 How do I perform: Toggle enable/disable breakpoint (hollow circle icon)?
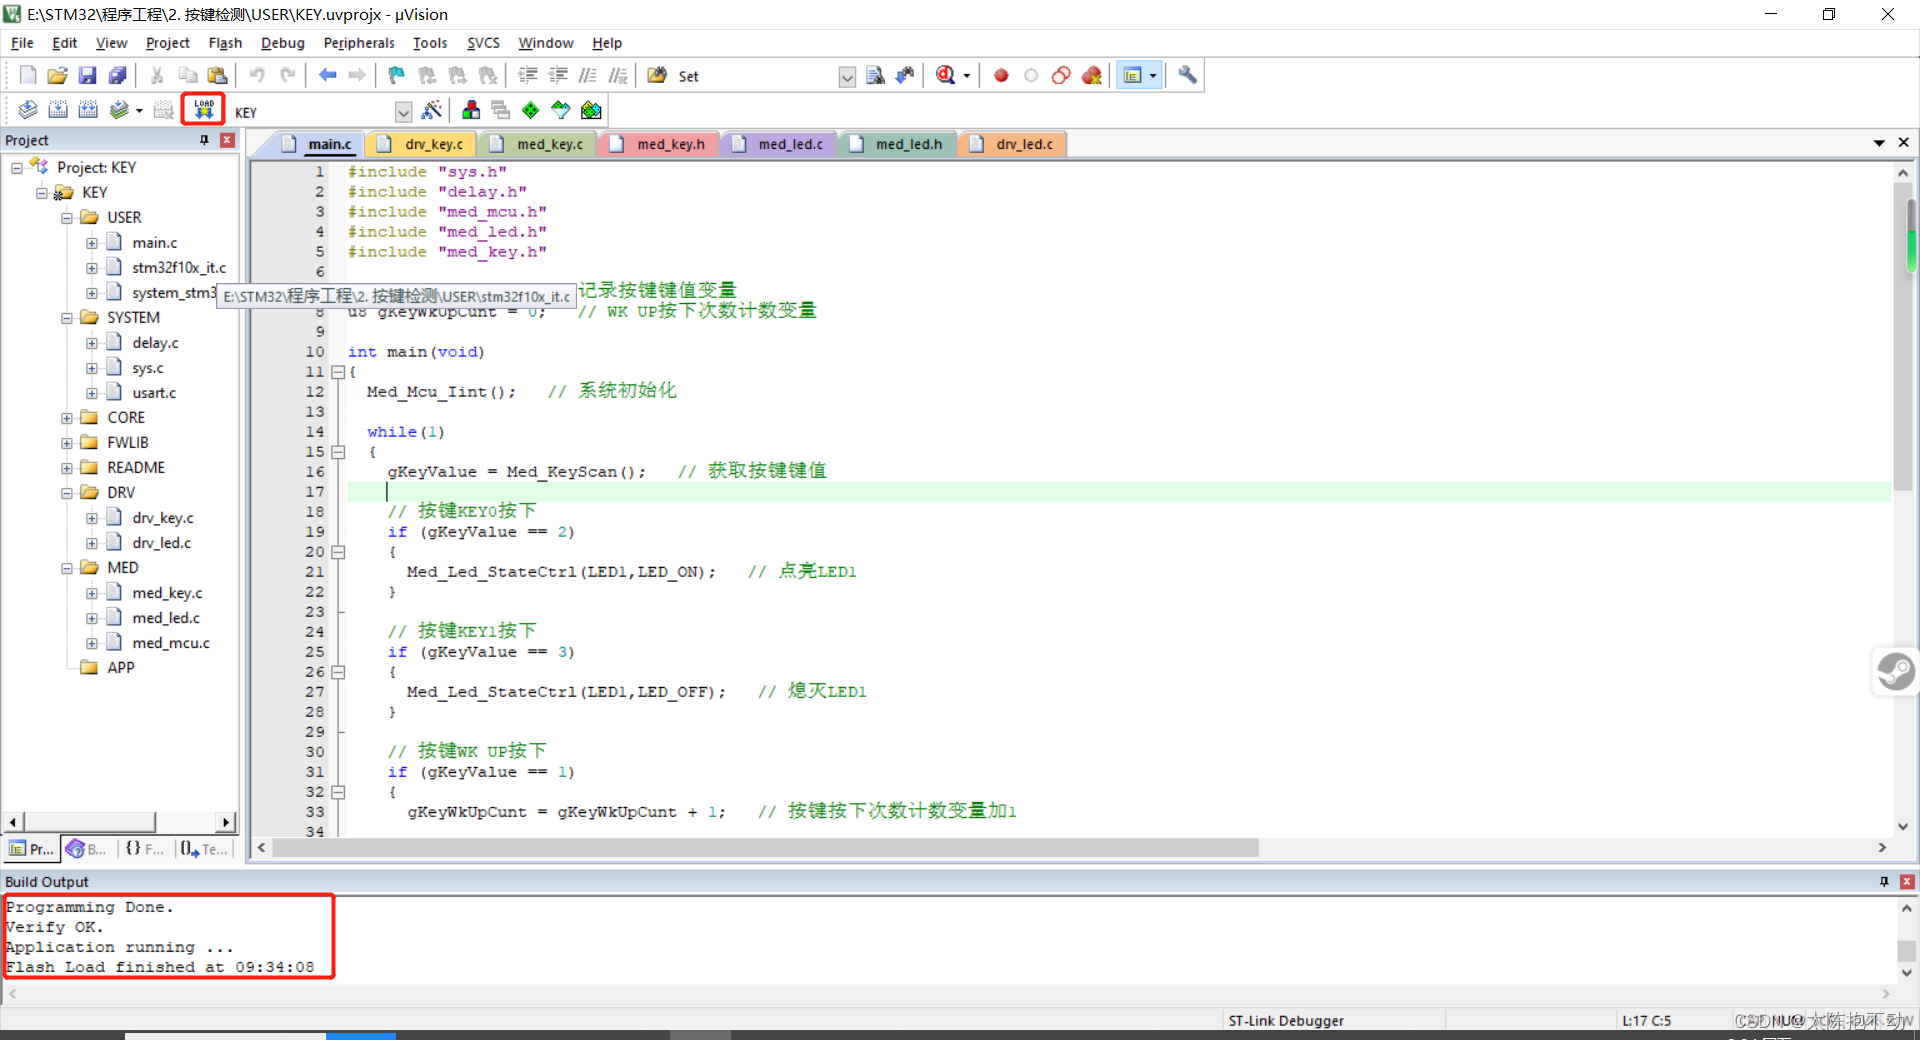(1031, 75)
